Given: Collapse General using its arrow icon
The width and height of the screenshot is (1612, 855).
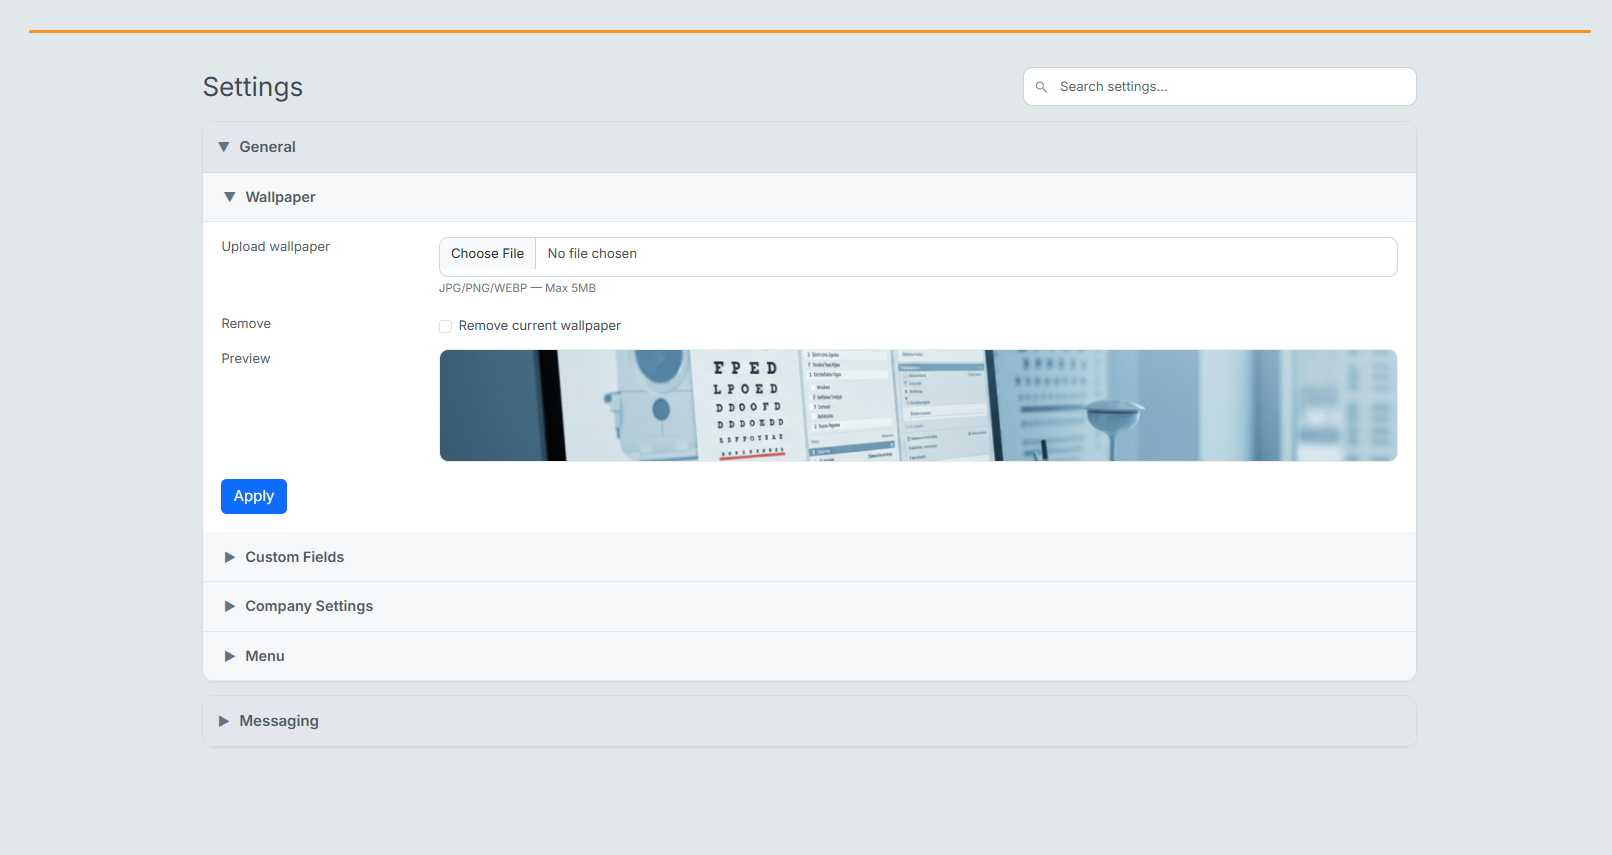Looking at the screenshot, I should tap(224, 147).
